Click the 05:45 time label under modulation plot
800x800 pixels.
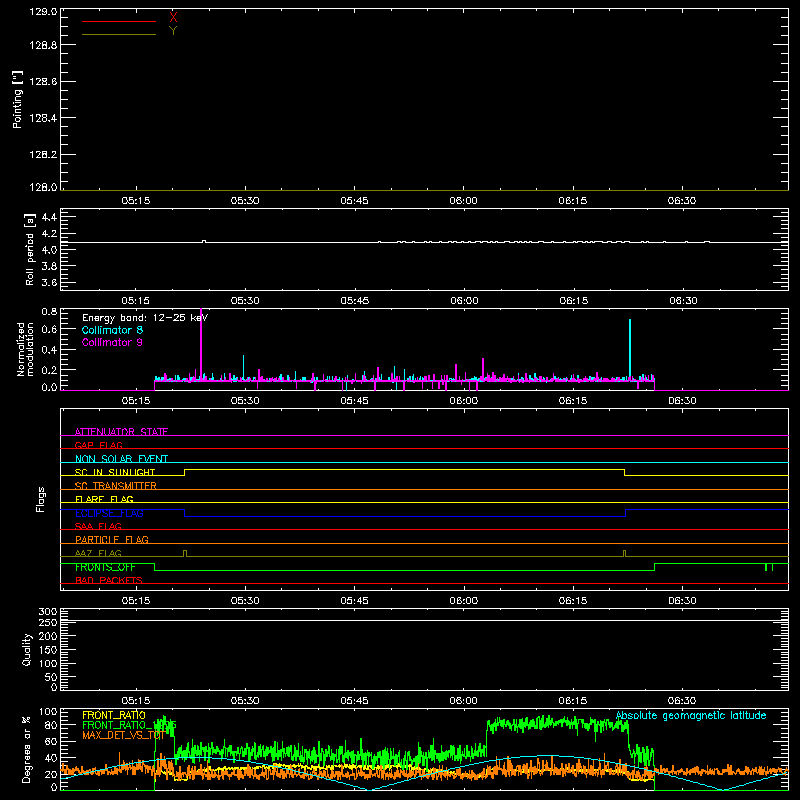coord(354,401)
